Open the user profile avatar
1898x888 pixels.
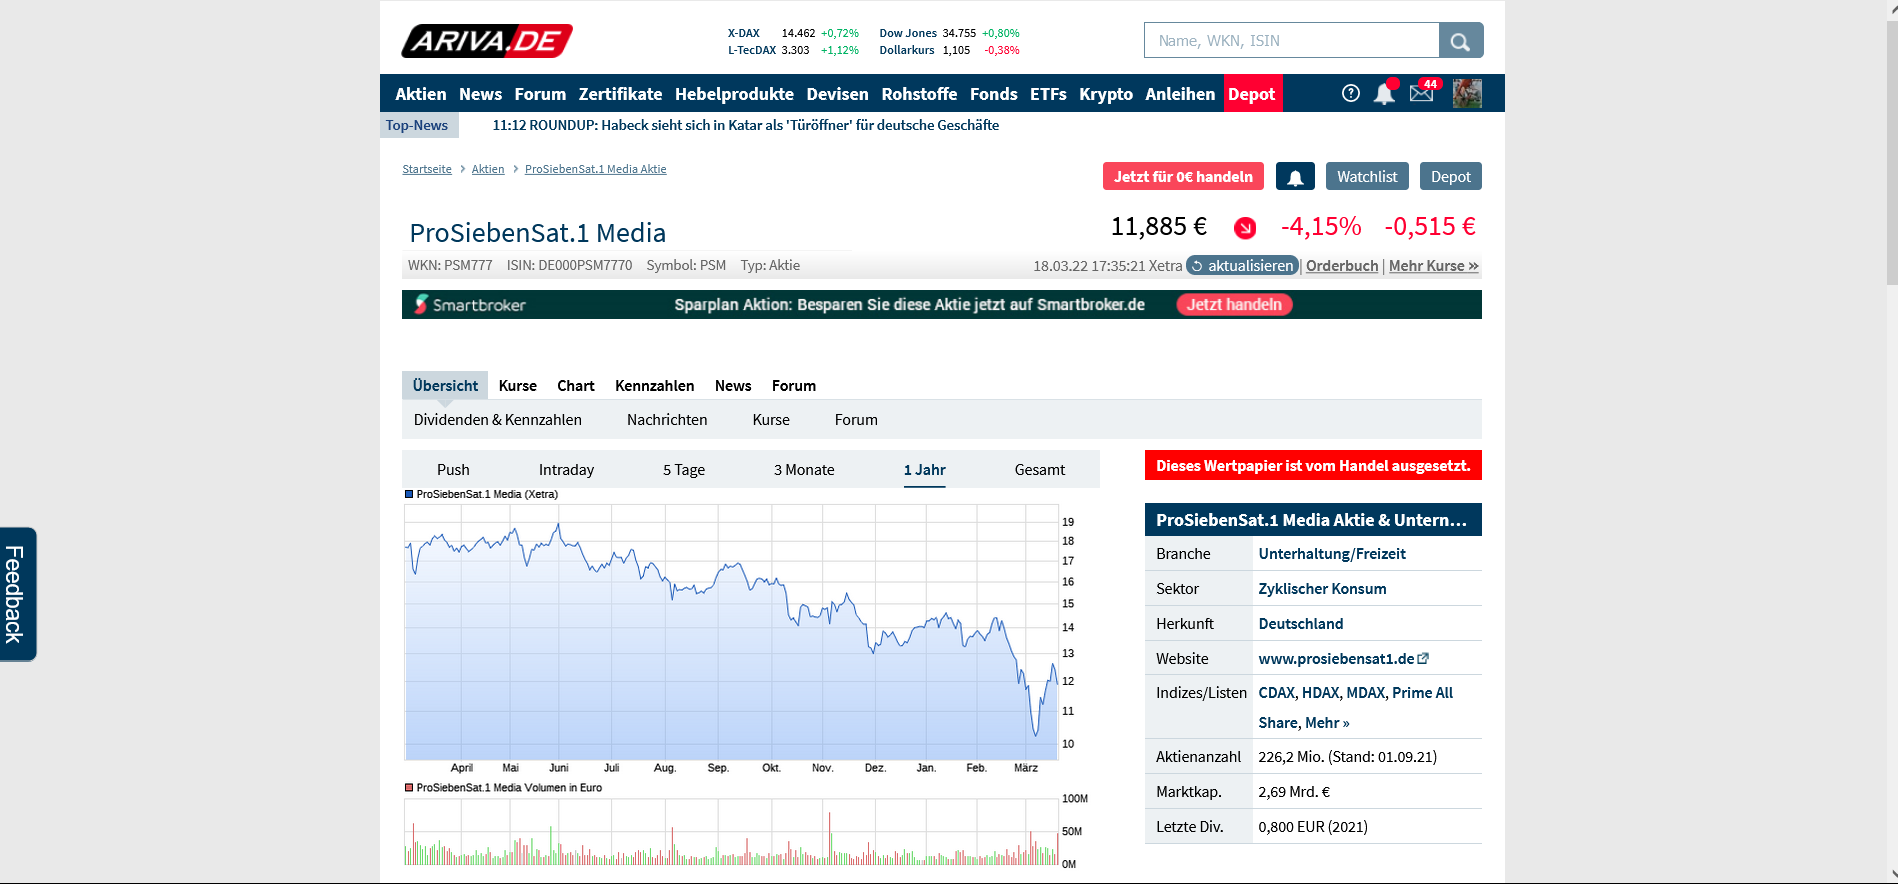click(x=1467, y=93)
